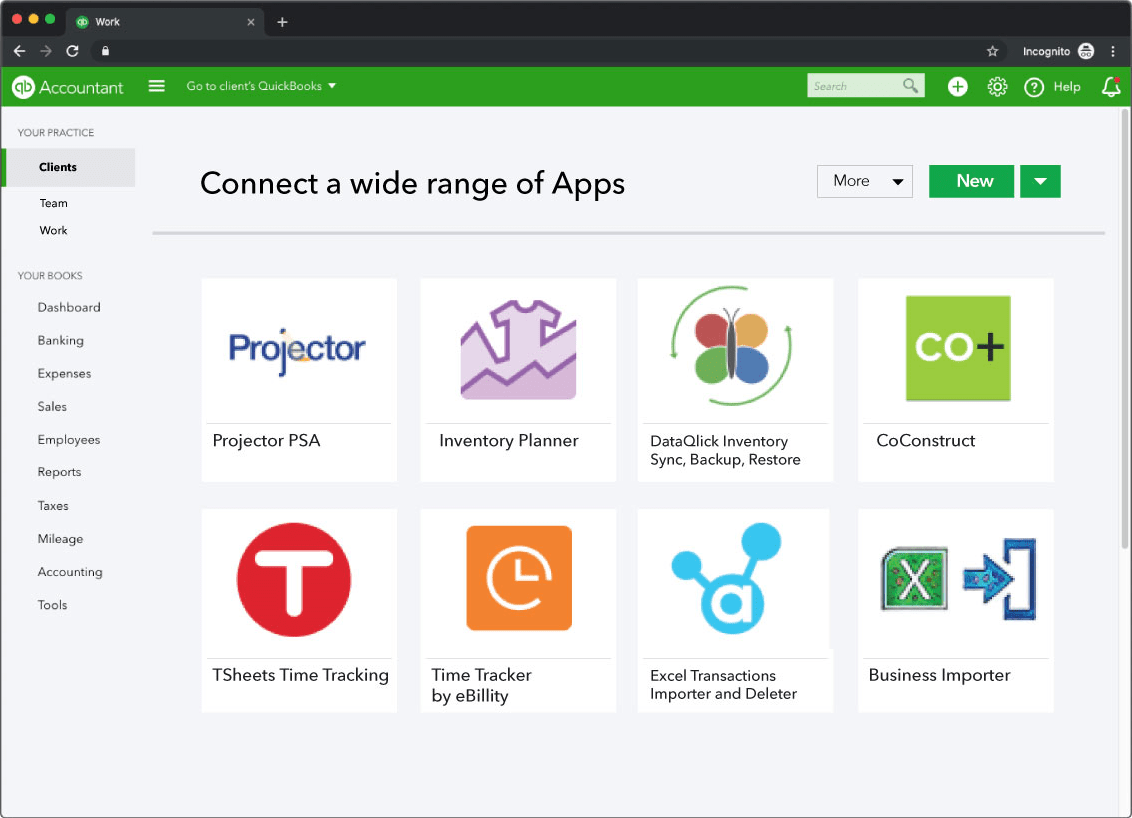This screenshot has height=818, width=1132.
Task: Click the page vertical scrollbar
Action: [x=1125, y=328]
